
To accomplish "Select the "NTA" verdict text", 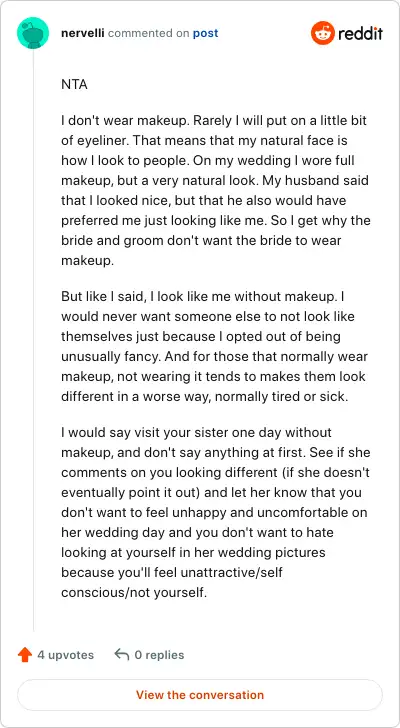I will coord(74,85).
